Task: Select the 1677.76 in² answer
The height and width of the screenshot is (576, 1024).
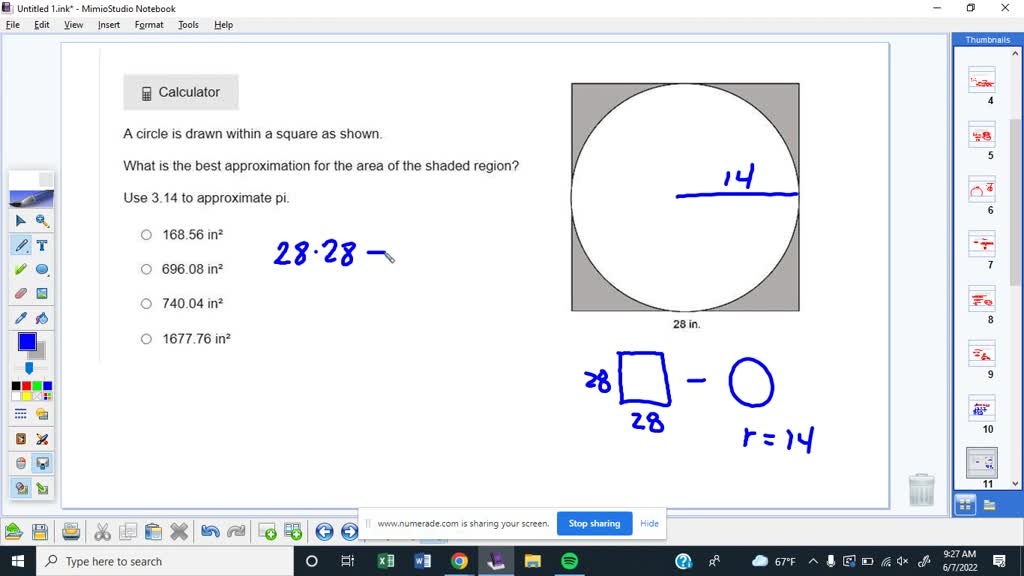Action: [x=146, y=338]
